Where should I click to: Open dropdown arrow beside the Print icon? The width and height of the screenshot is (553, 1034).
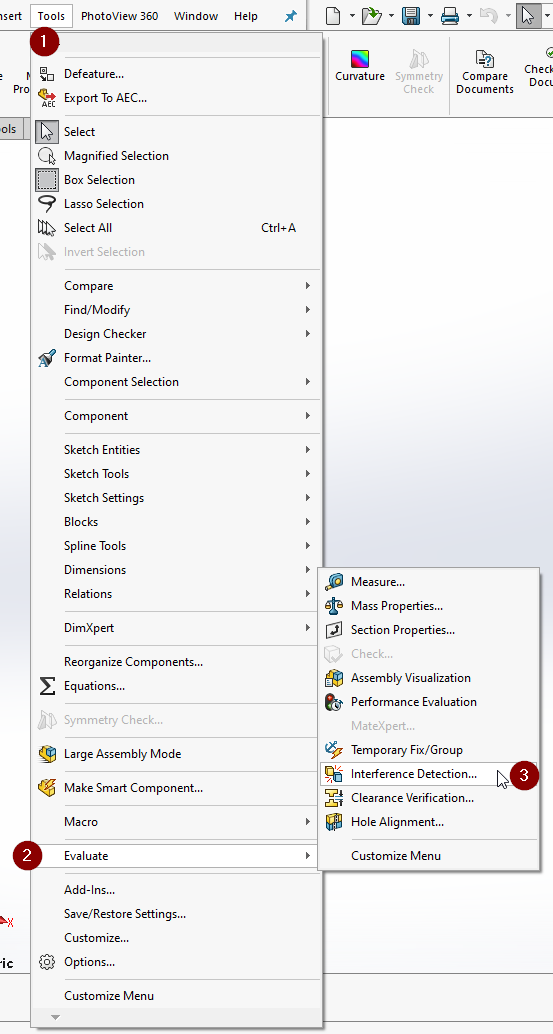click(469, 16)
